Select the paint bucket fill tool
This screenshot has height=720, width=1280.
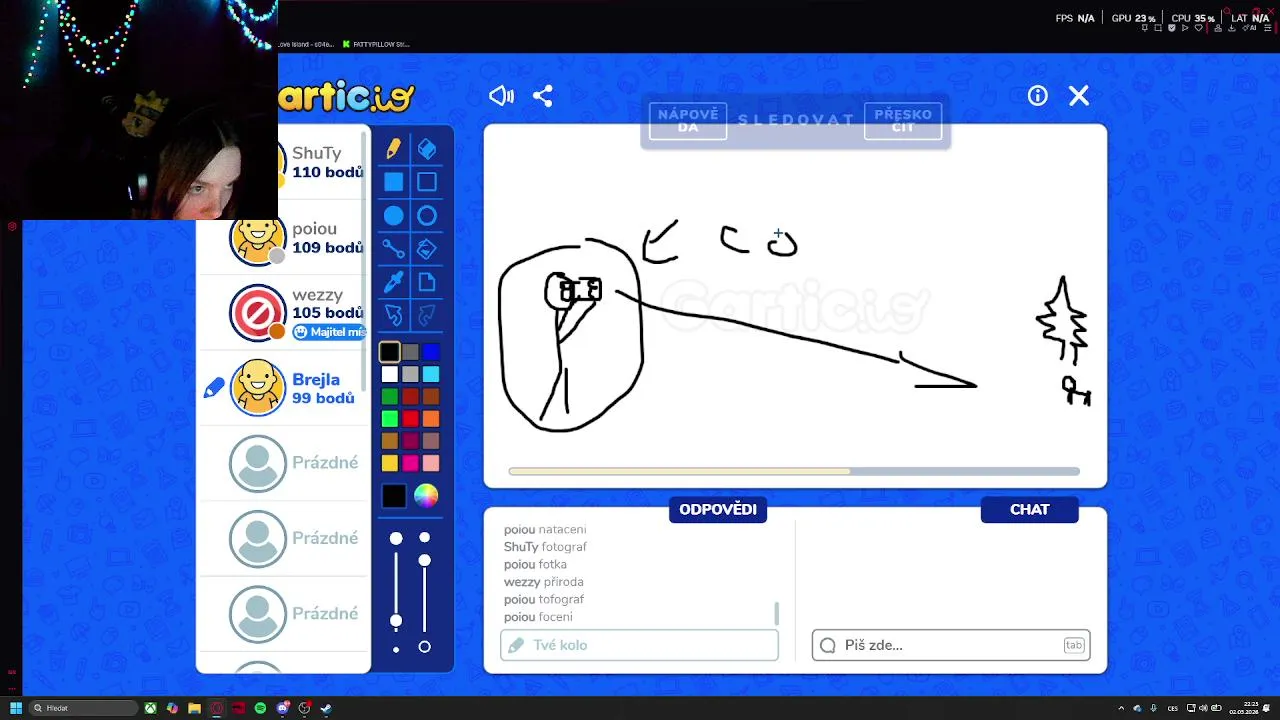pos(427,249)
